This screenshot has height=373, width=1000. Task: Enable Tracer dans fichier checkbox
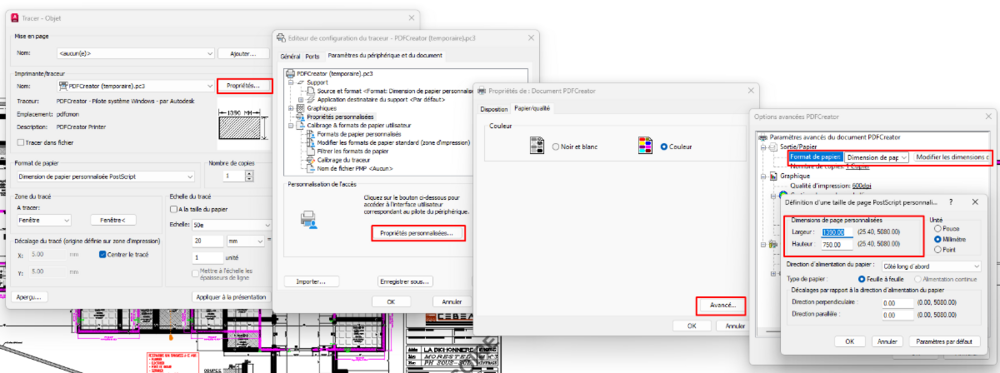21,143
